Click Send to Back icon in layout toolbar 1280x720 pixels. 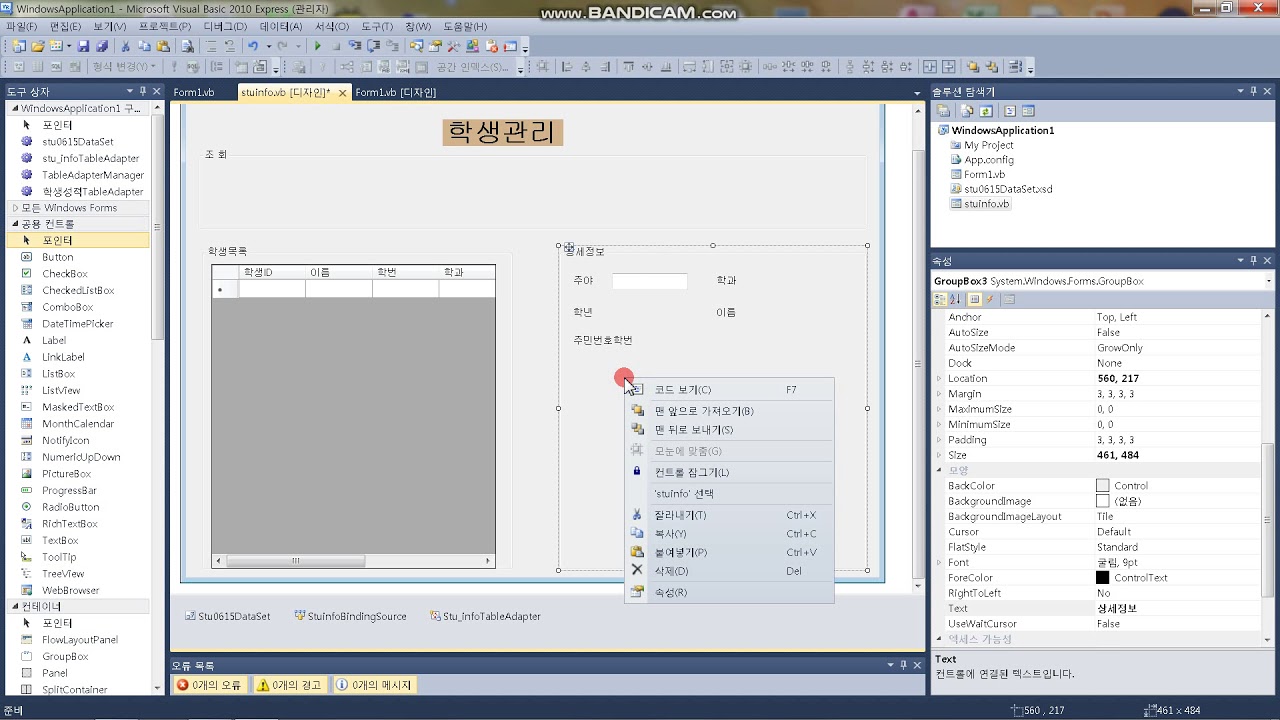(x=991, y=67)
